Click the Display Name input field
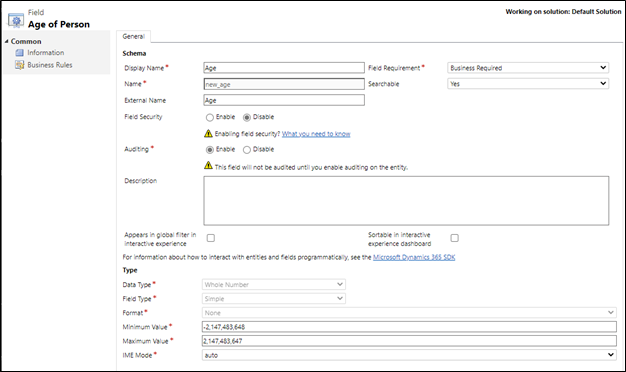This screenshot has width=626, height=372. click(284, 68)
